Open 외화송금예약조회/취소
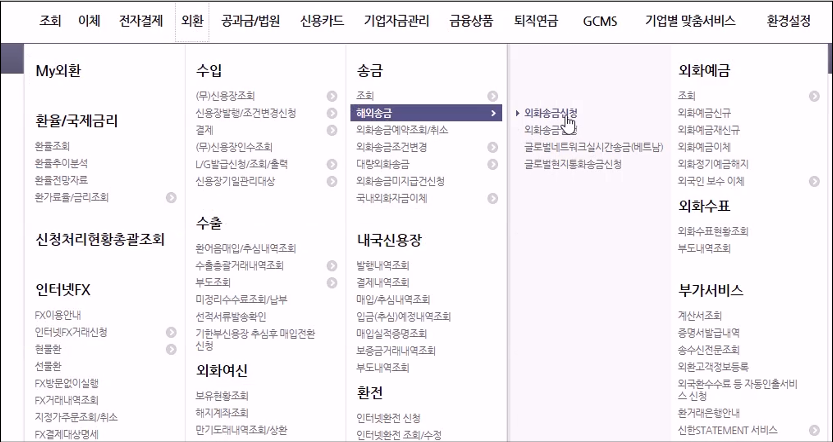 [402, 130]
